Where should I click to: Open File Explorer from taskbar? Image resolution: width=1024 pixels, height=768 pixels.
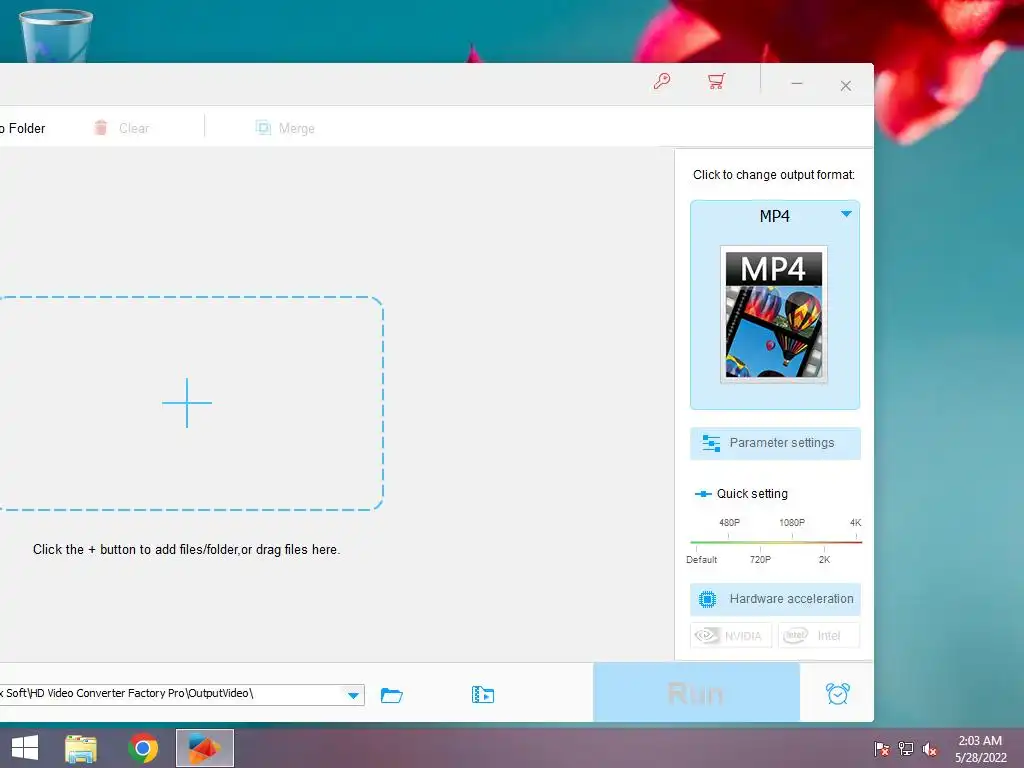81,748
